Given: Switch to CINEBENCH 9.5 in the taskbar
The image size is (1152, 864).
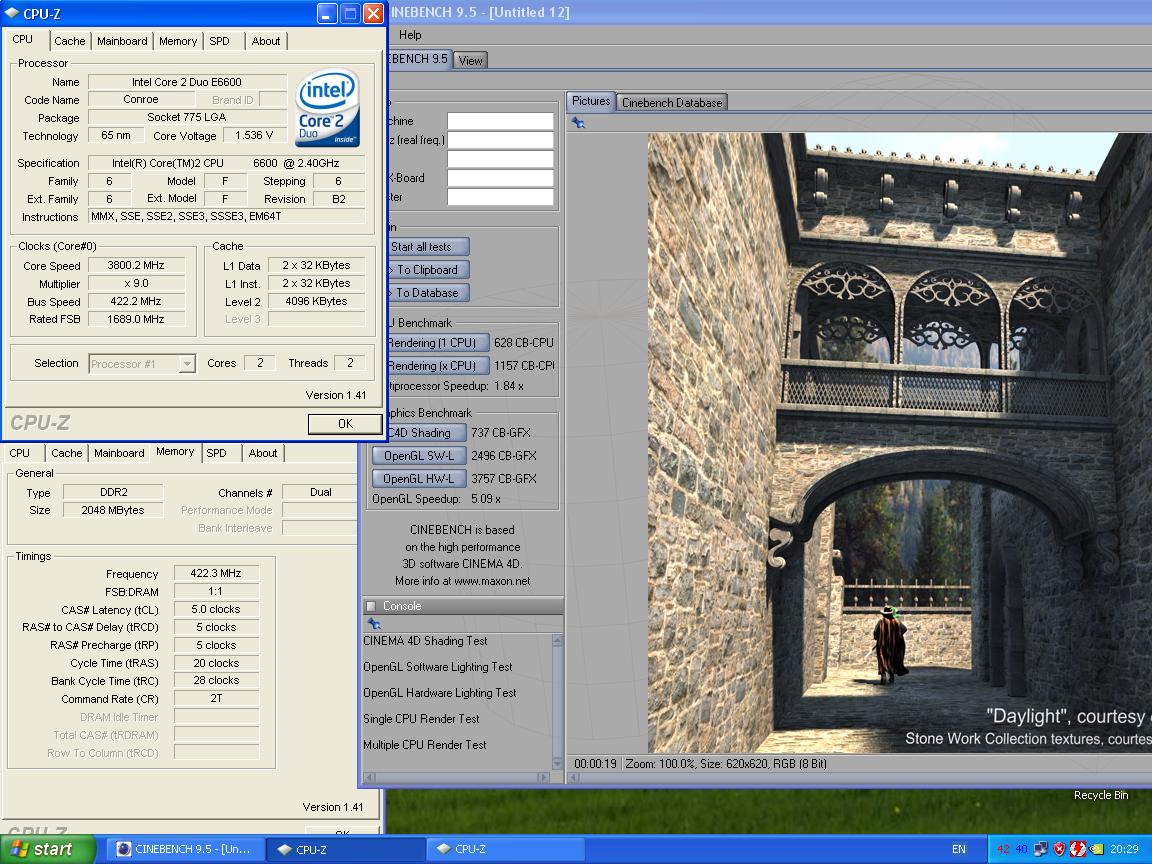Looking at the screenshot, I should pos(184,849).
